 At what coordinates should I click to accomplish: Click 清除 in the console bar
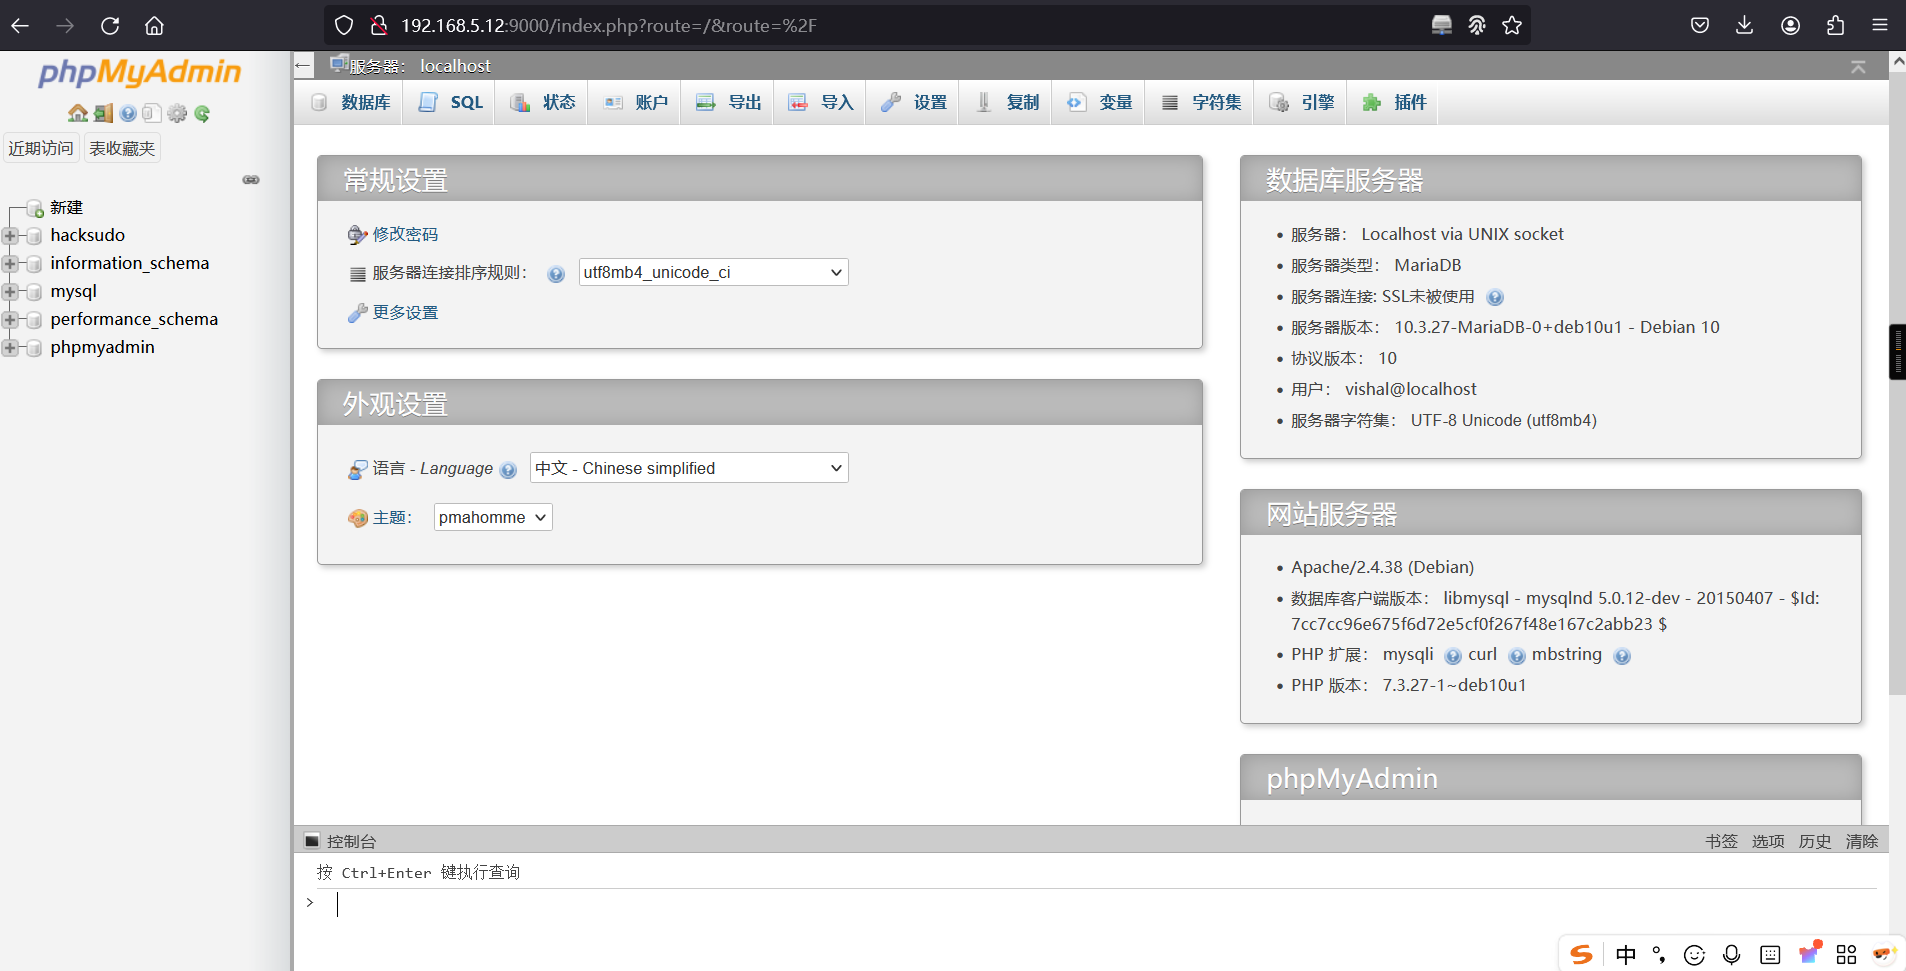pyautogui.click(x=1862, y=841)
